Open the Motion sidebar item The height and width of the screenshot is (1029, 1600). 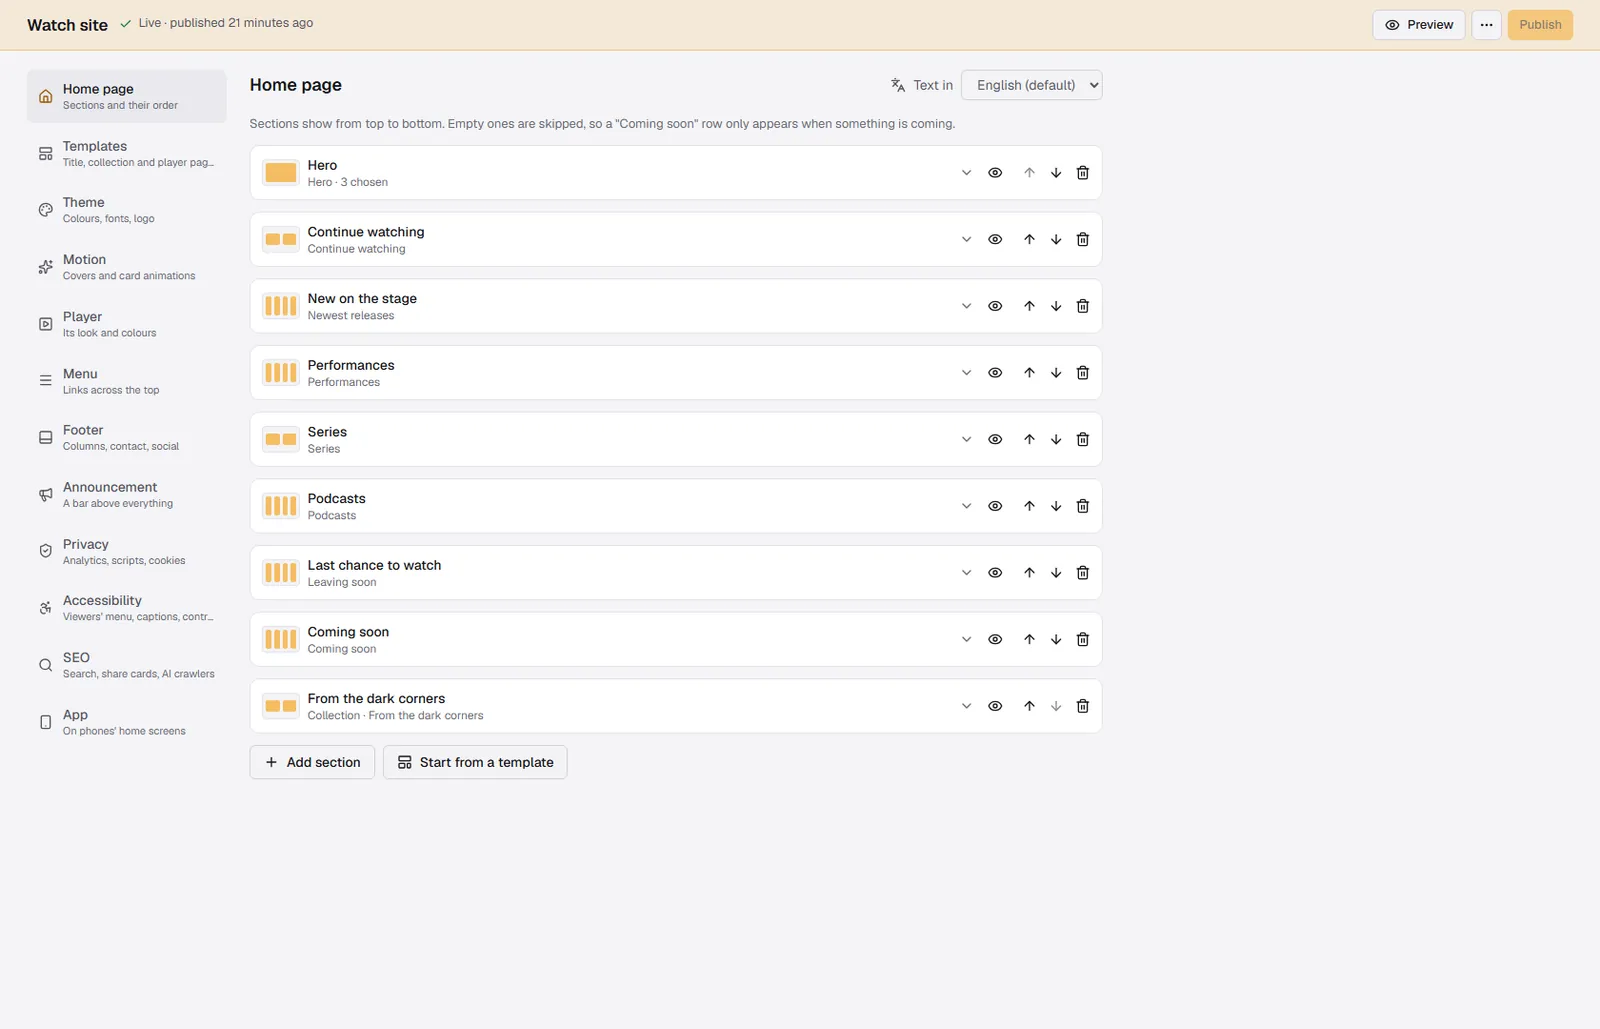[x=127, y=267]
